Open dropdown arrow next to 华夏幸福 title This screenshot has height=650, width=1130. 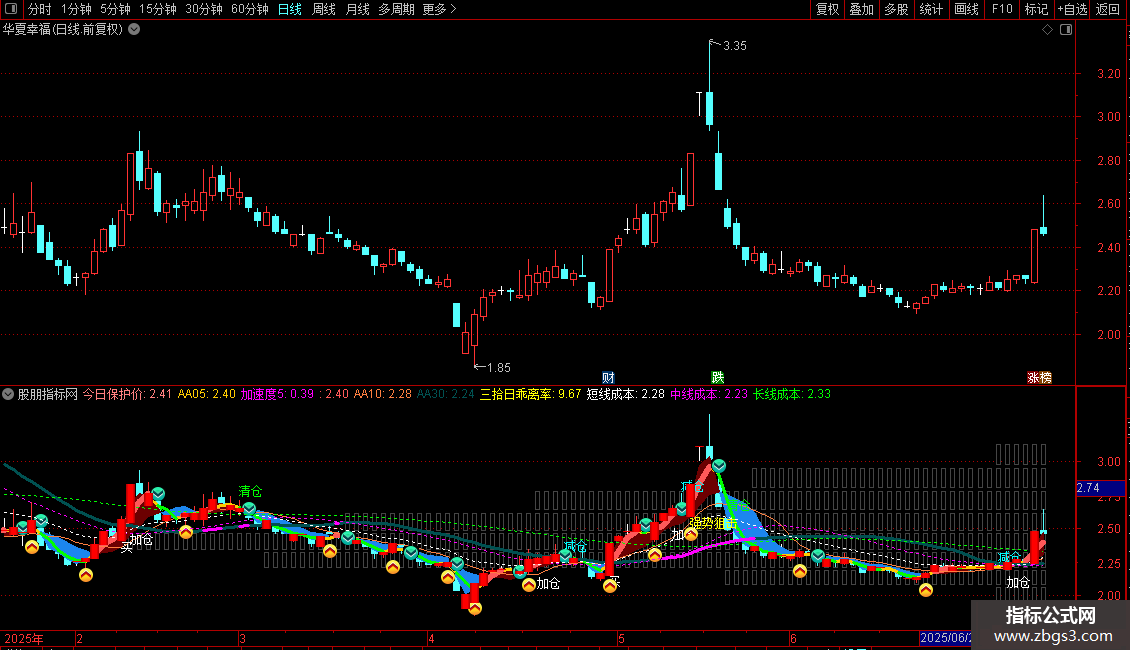pyautogui.click(x=134, y=30)
